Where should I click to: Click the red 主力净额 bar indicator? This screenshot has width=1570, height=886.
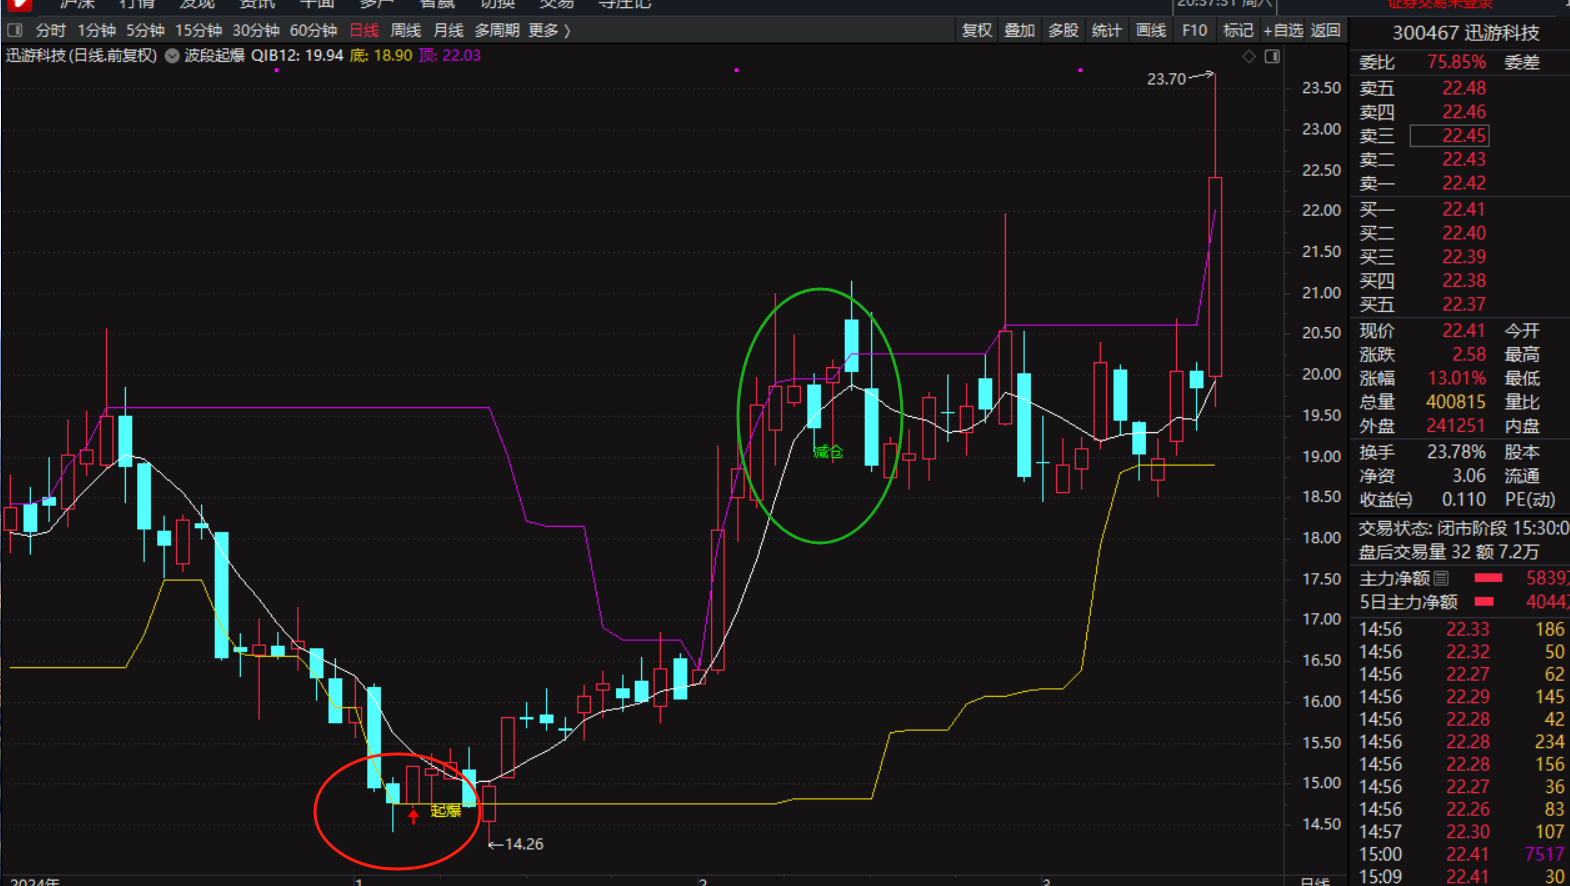click(1488, 578)
